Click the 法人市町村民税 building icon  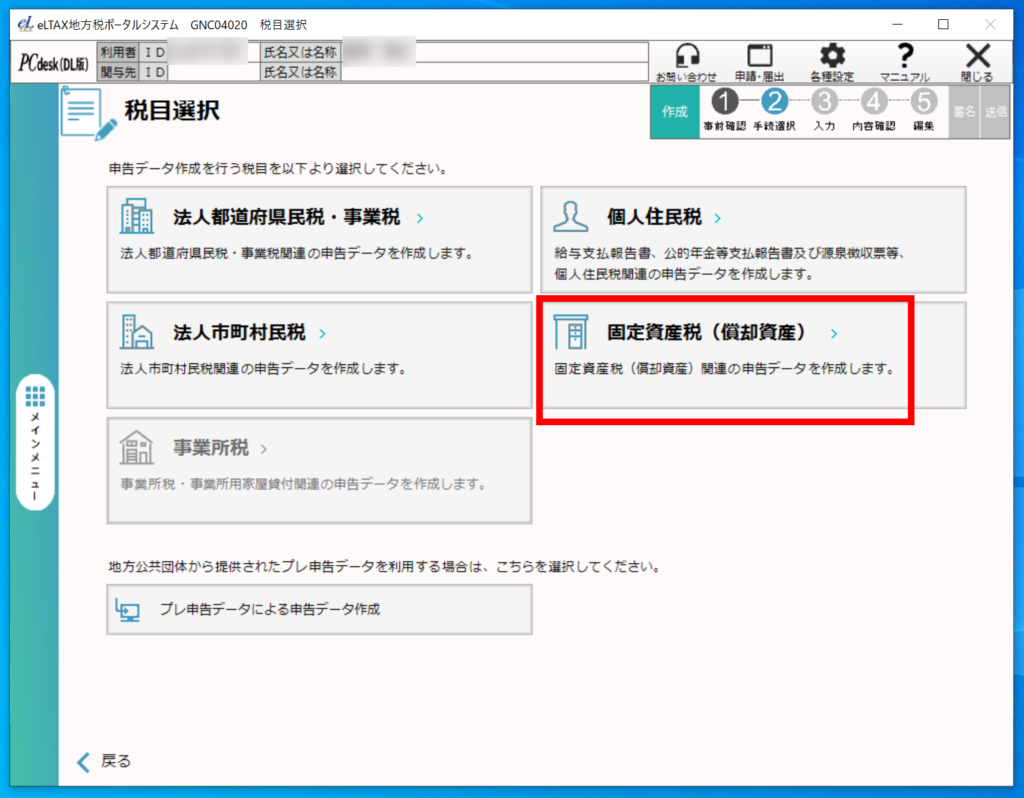137,332
